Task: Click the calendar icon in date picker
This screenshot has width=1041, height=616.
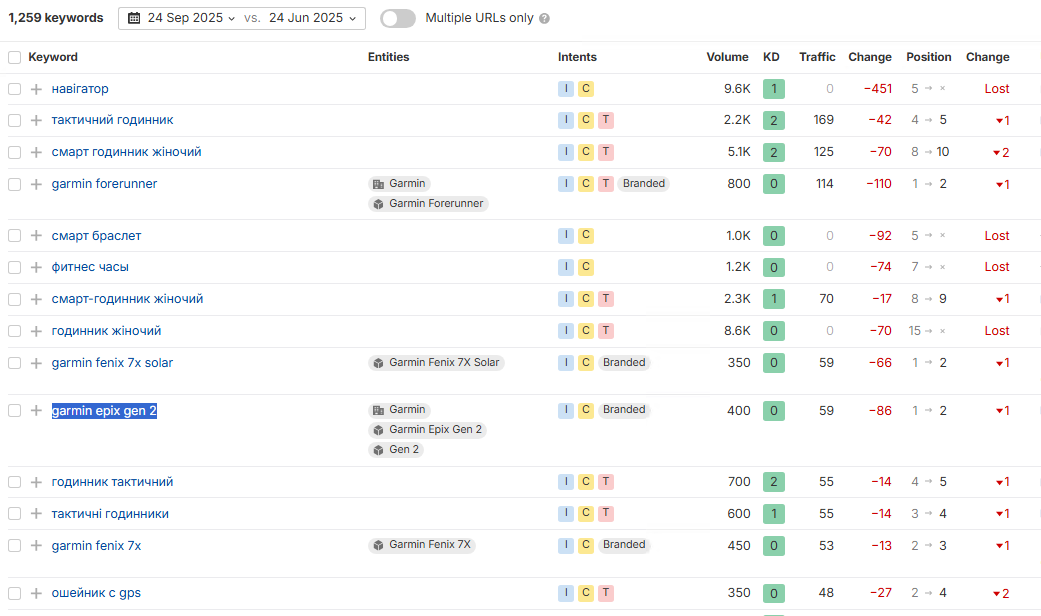Action: (134, 18)
